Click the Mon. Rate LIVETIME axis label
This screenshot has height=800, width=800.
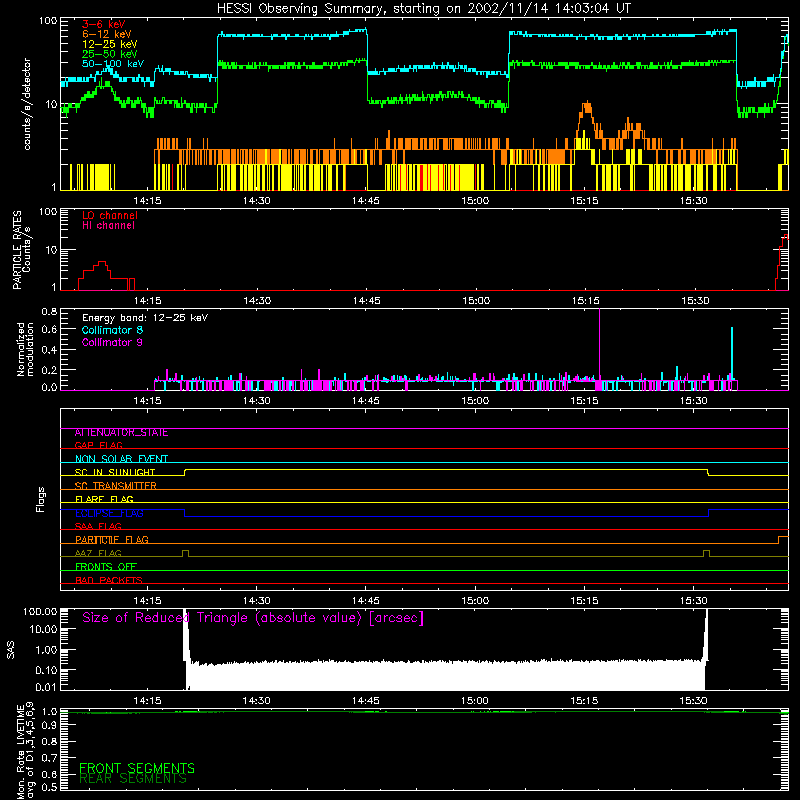[25, 751]
